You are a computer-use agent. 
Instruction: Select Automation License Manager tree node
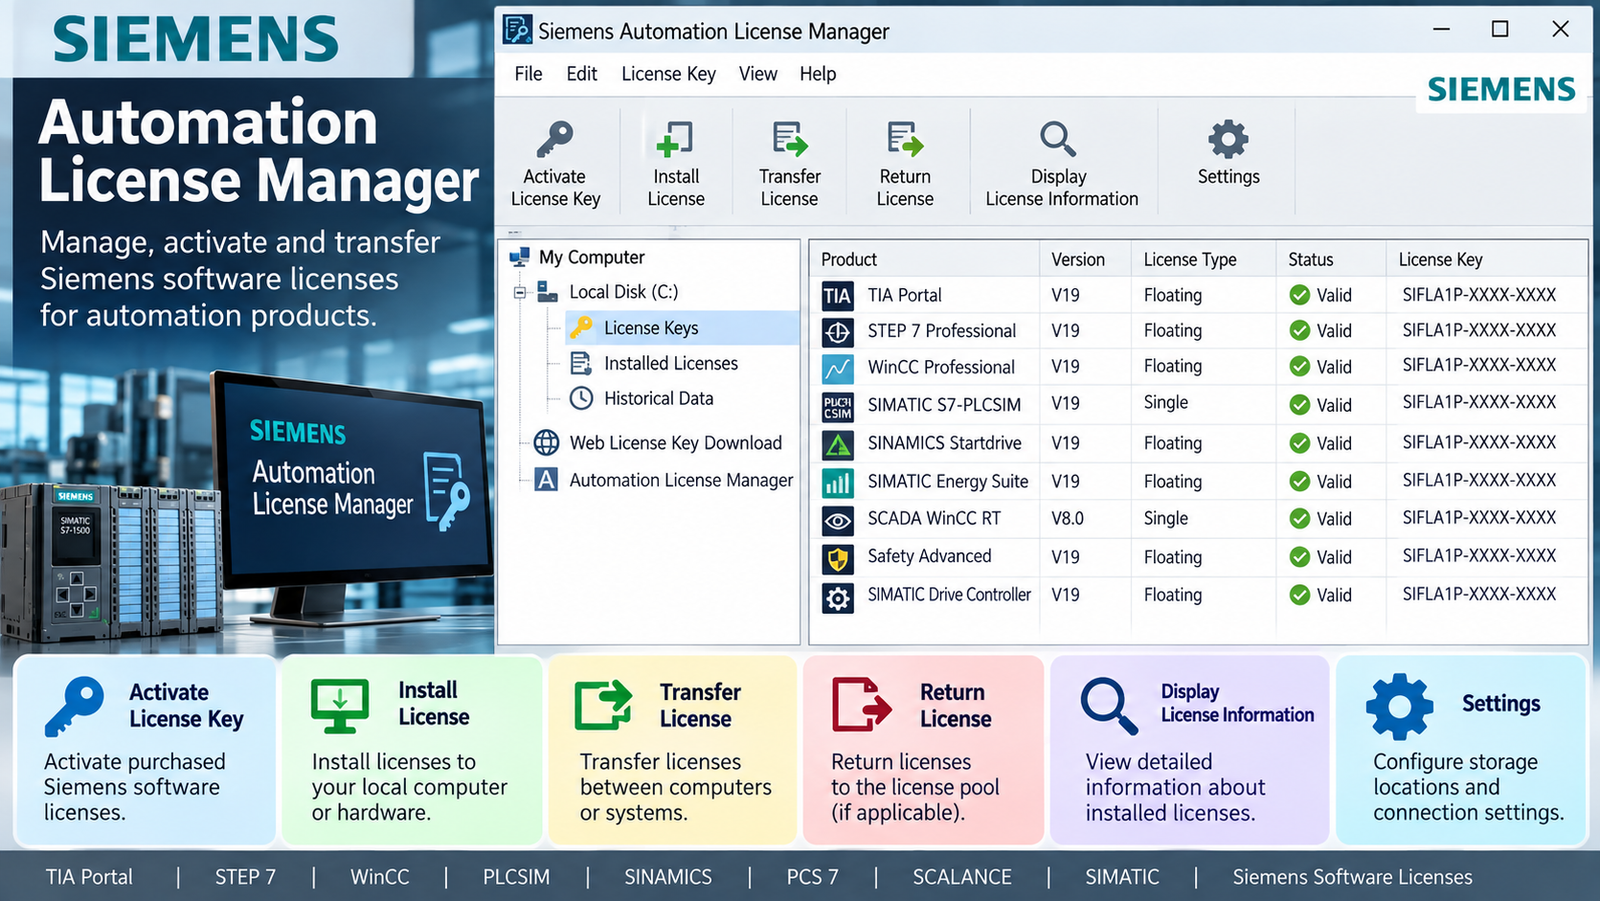[681, 480]
